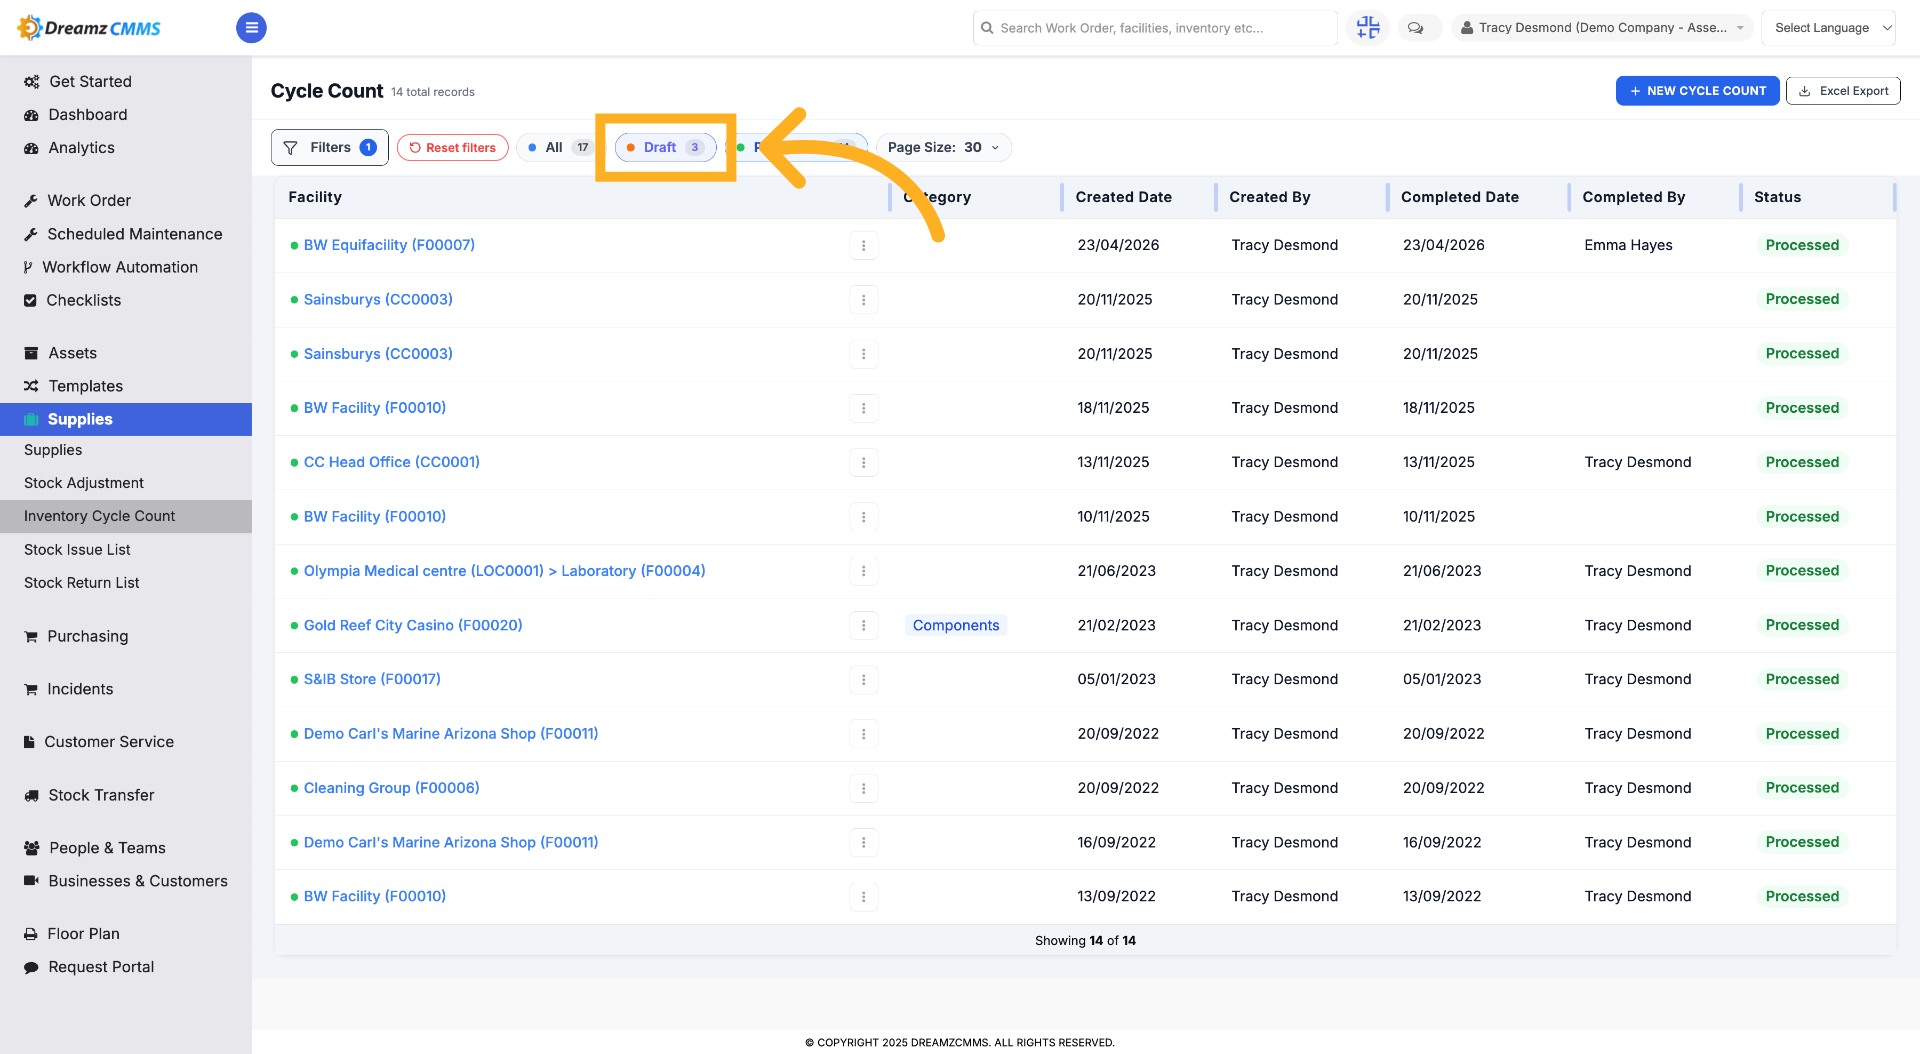Click the Floor Plan icon
The image size is (1920, 1054).
tap(31, 934)
